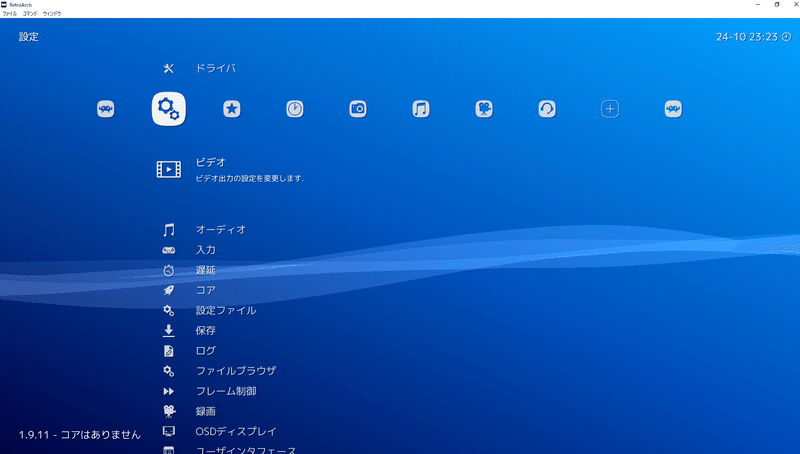Select the フレーム制御 entry

click(226, 391)
